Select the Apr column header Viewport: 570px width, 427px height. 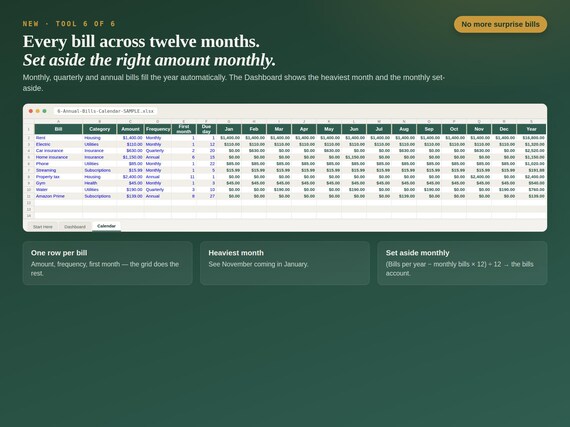304,129
